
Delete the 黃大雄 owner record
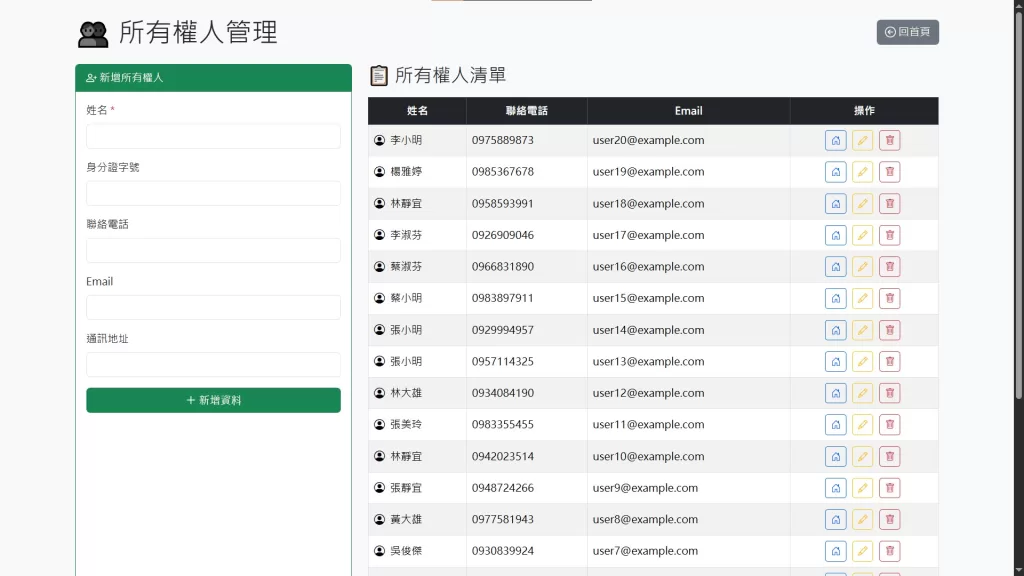(889, 520)
